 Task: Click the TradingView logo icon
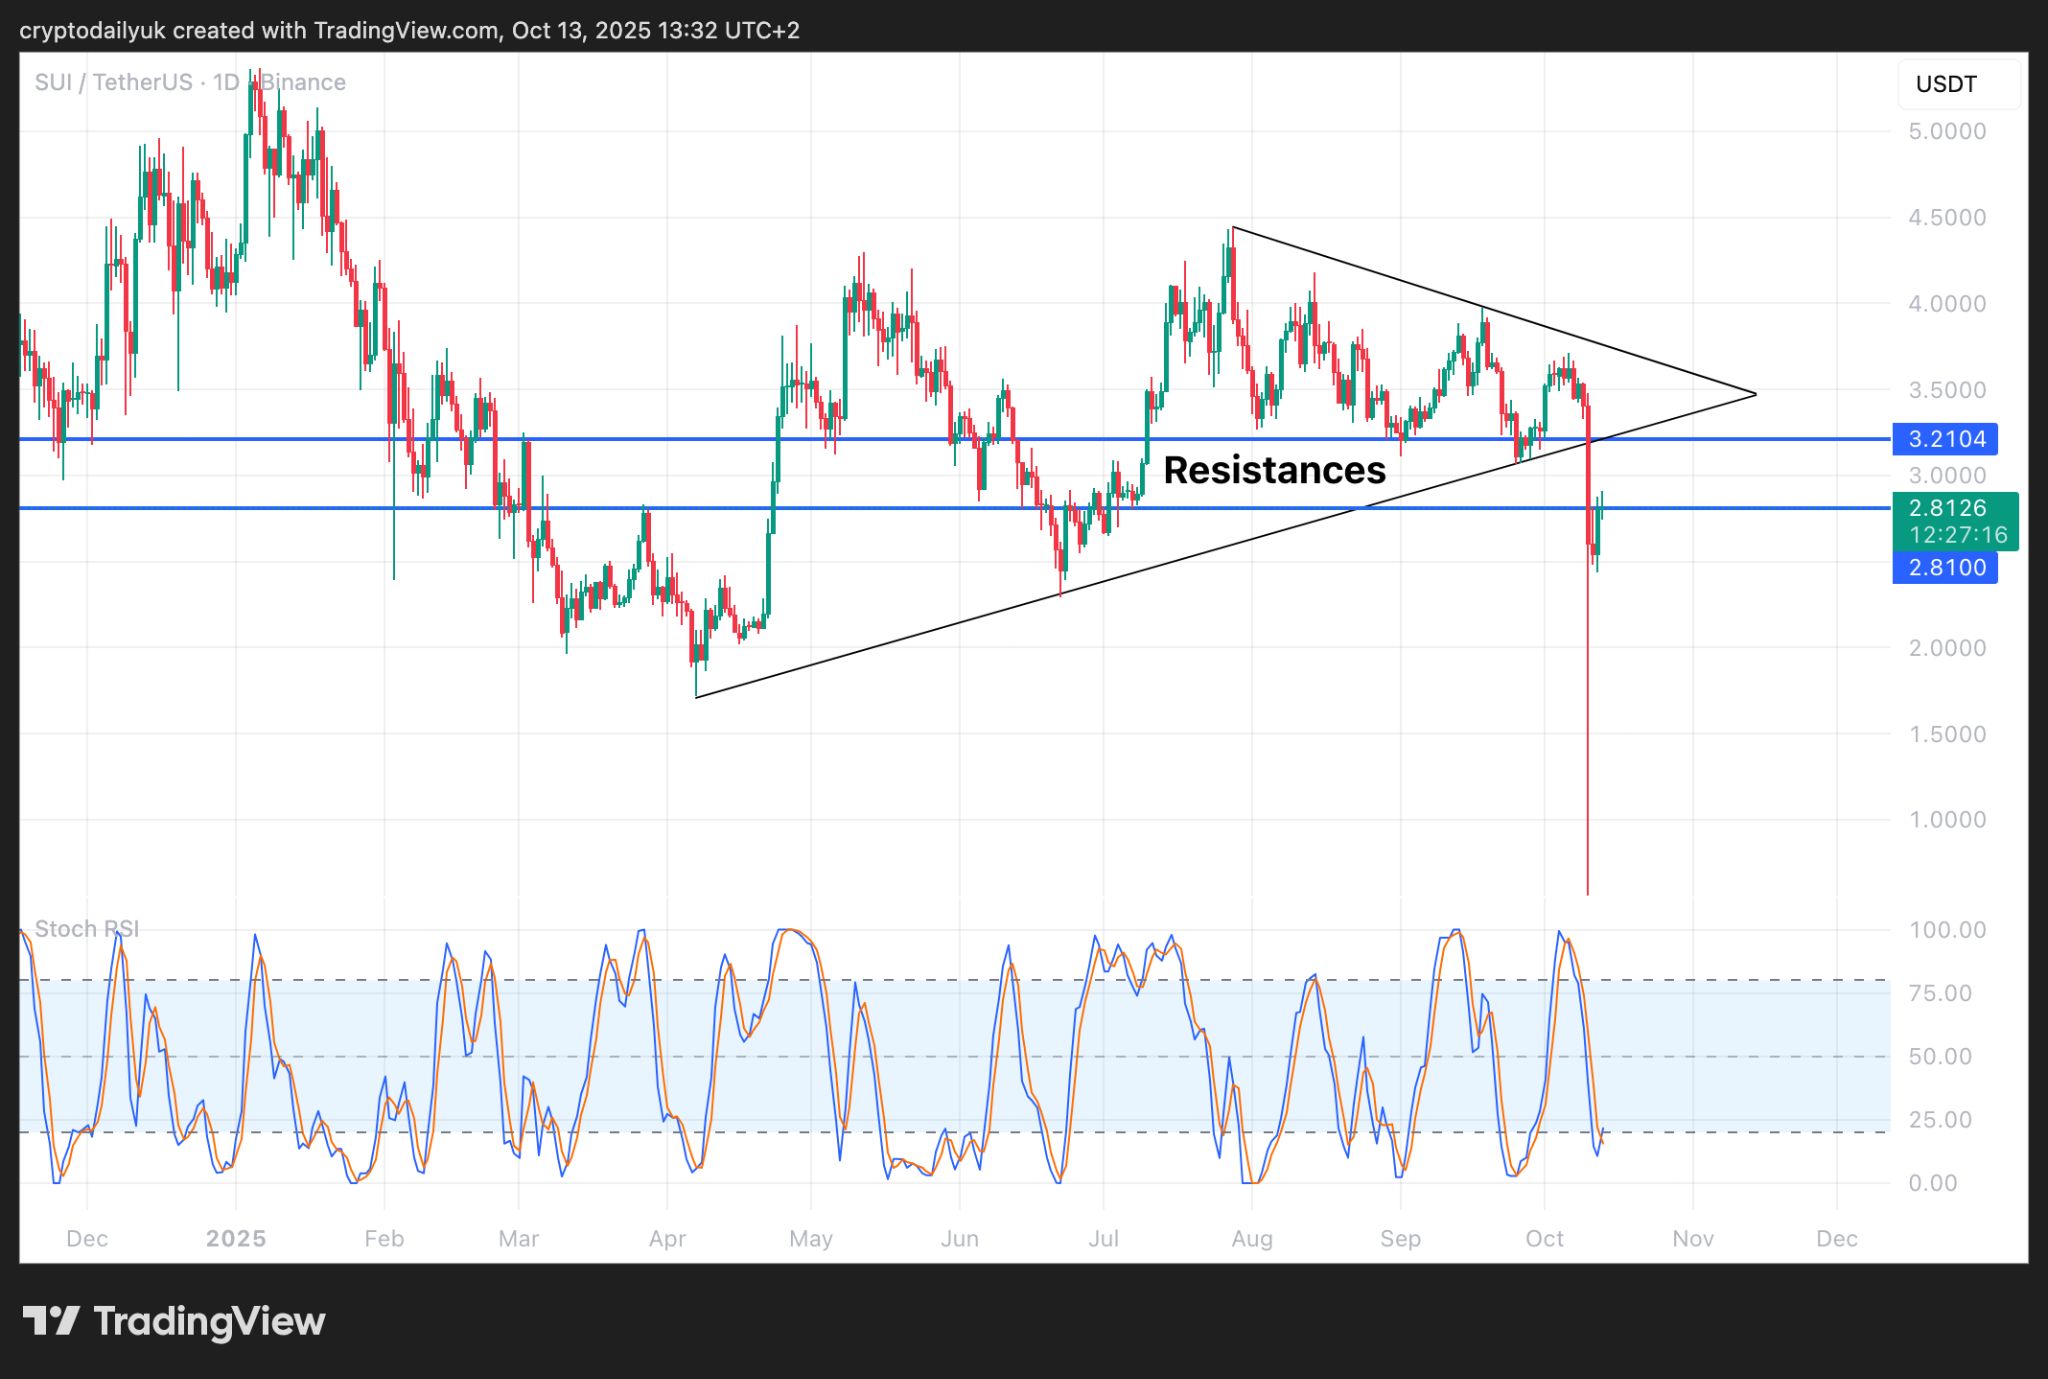(x=50, y=1321)
